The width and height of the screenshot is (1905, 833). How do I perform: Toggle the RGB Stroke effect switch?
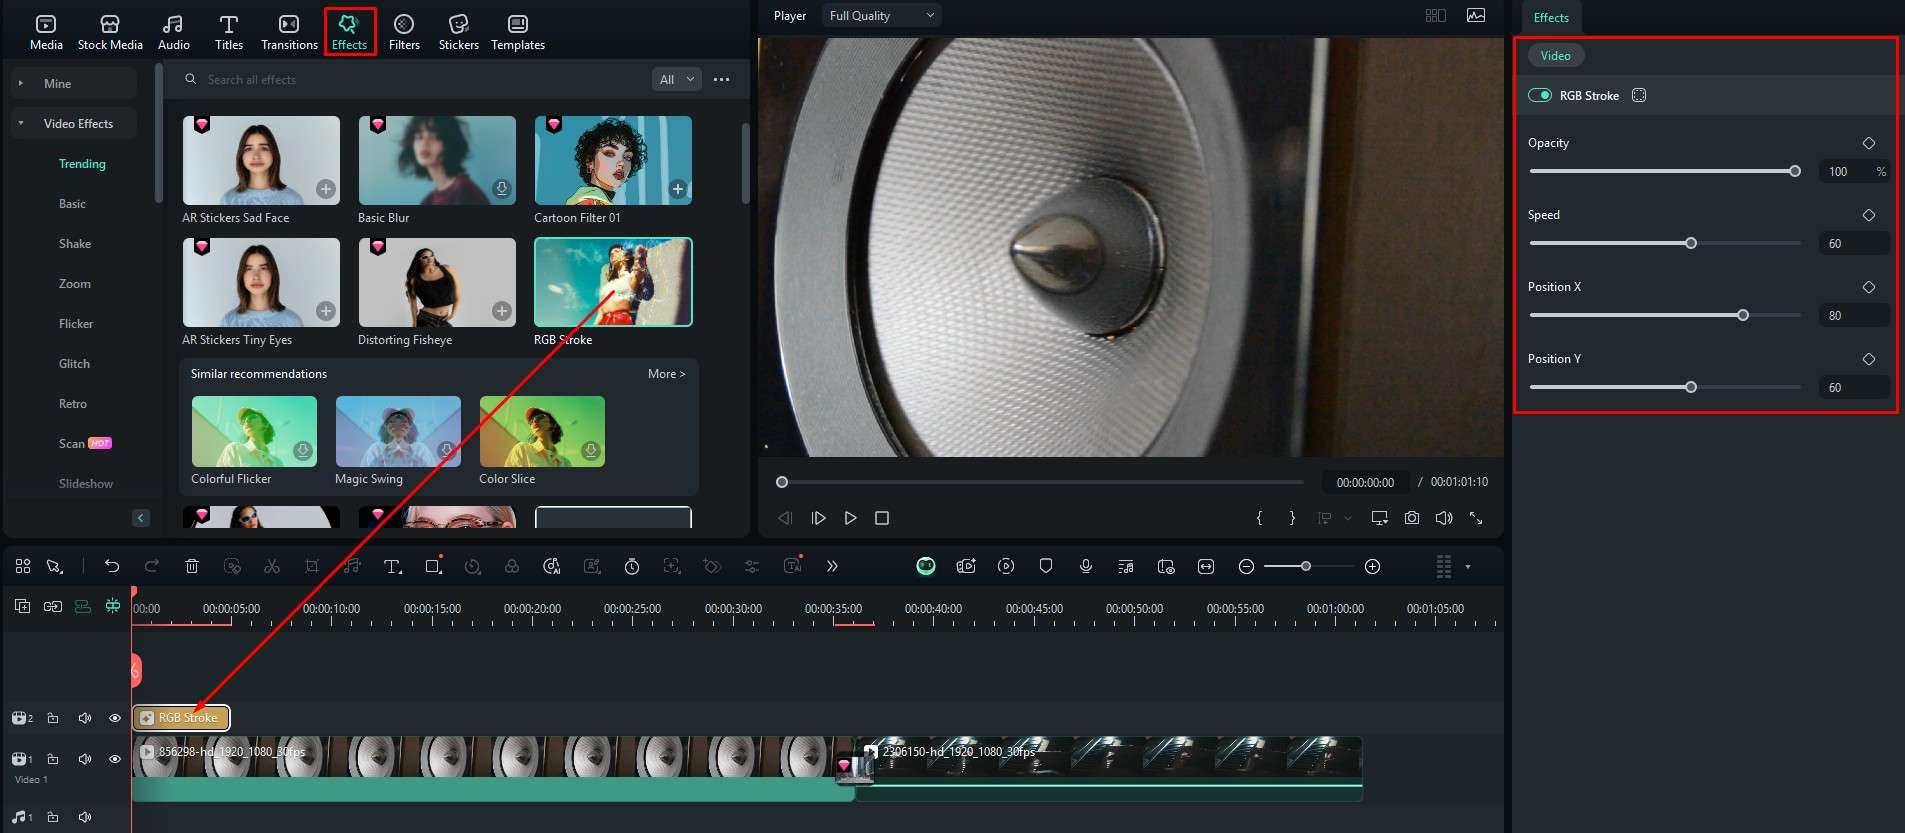click(1540, 96)
